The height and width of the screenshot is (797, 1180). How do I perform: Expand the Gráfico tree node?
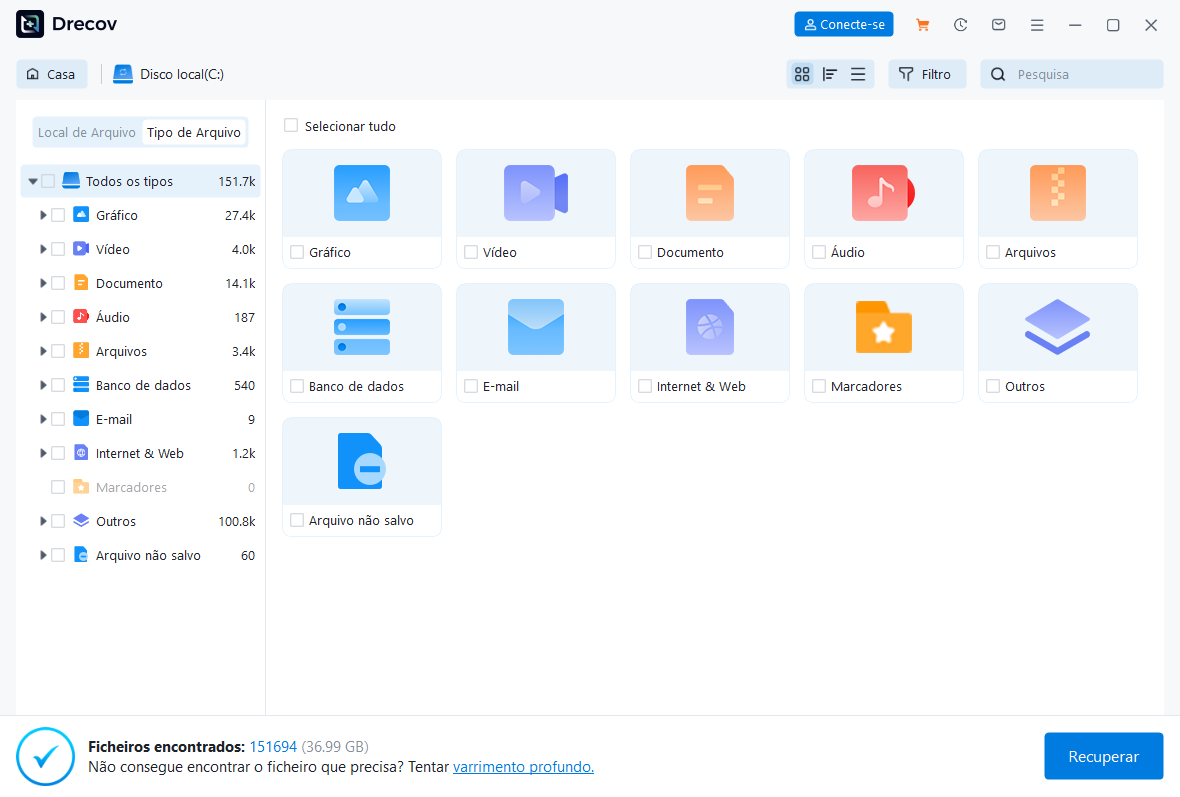(43, 215)
